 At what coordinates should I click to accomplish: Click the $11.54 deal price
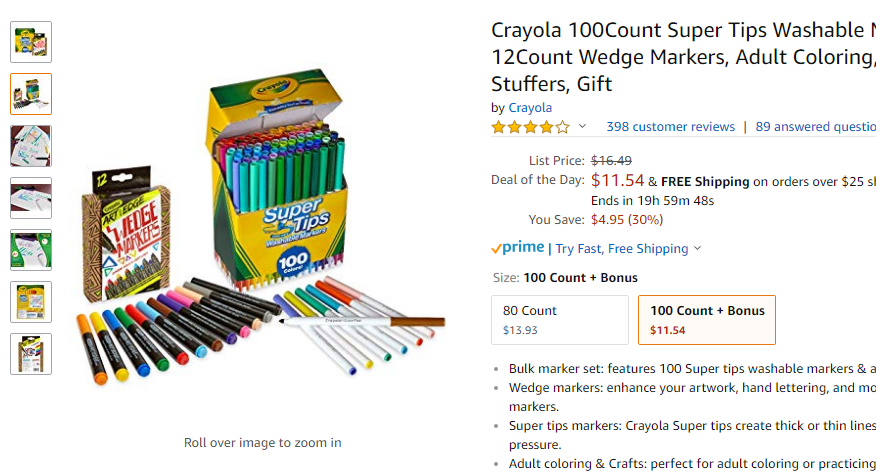click(x=617, y=180)
